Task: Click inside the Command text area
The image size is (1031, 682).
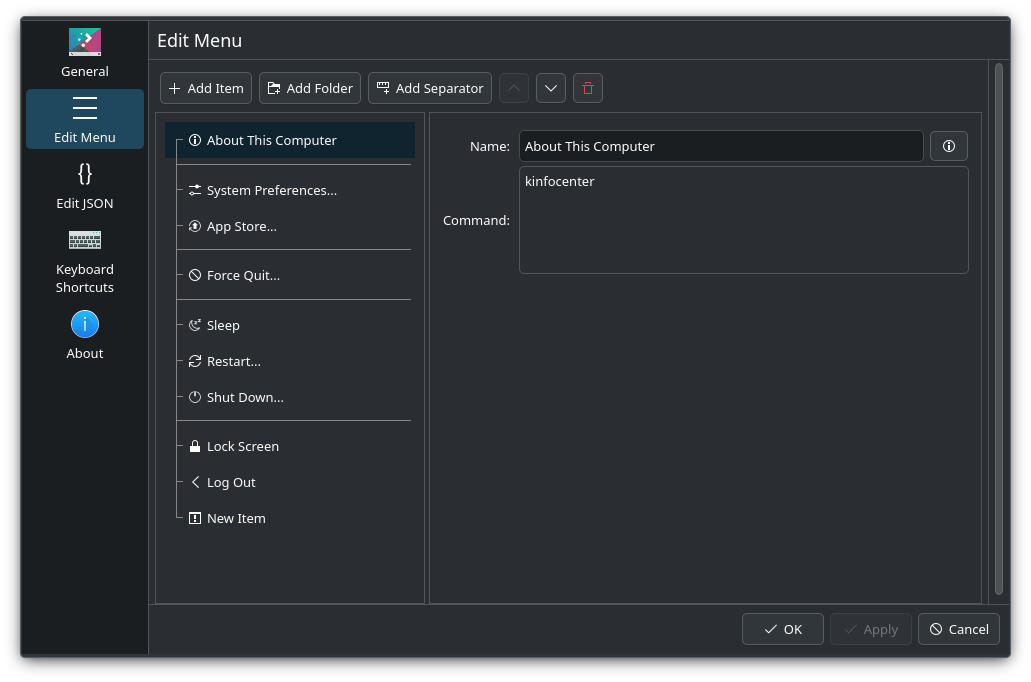Action: pyautogui.click(x=744, y=220)
